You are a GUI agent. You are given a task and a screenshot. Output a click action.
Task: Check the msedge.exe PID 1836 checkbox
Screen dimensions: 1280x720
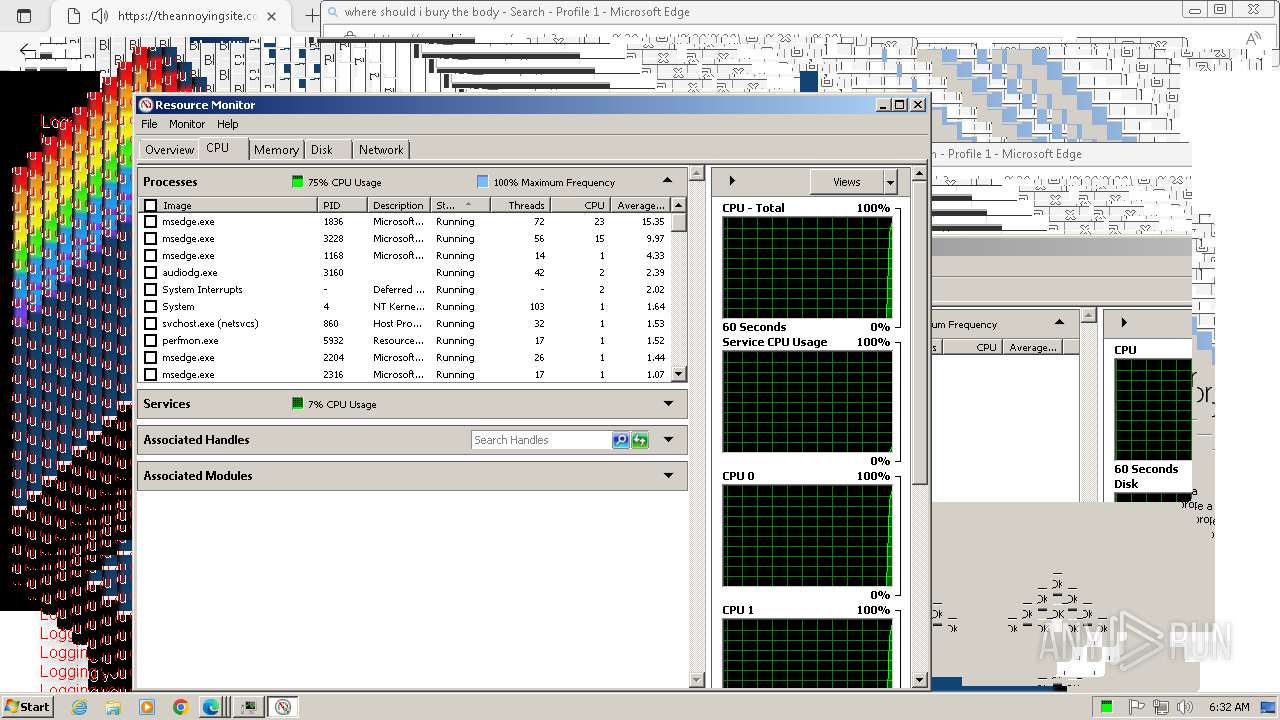point(151,222)
